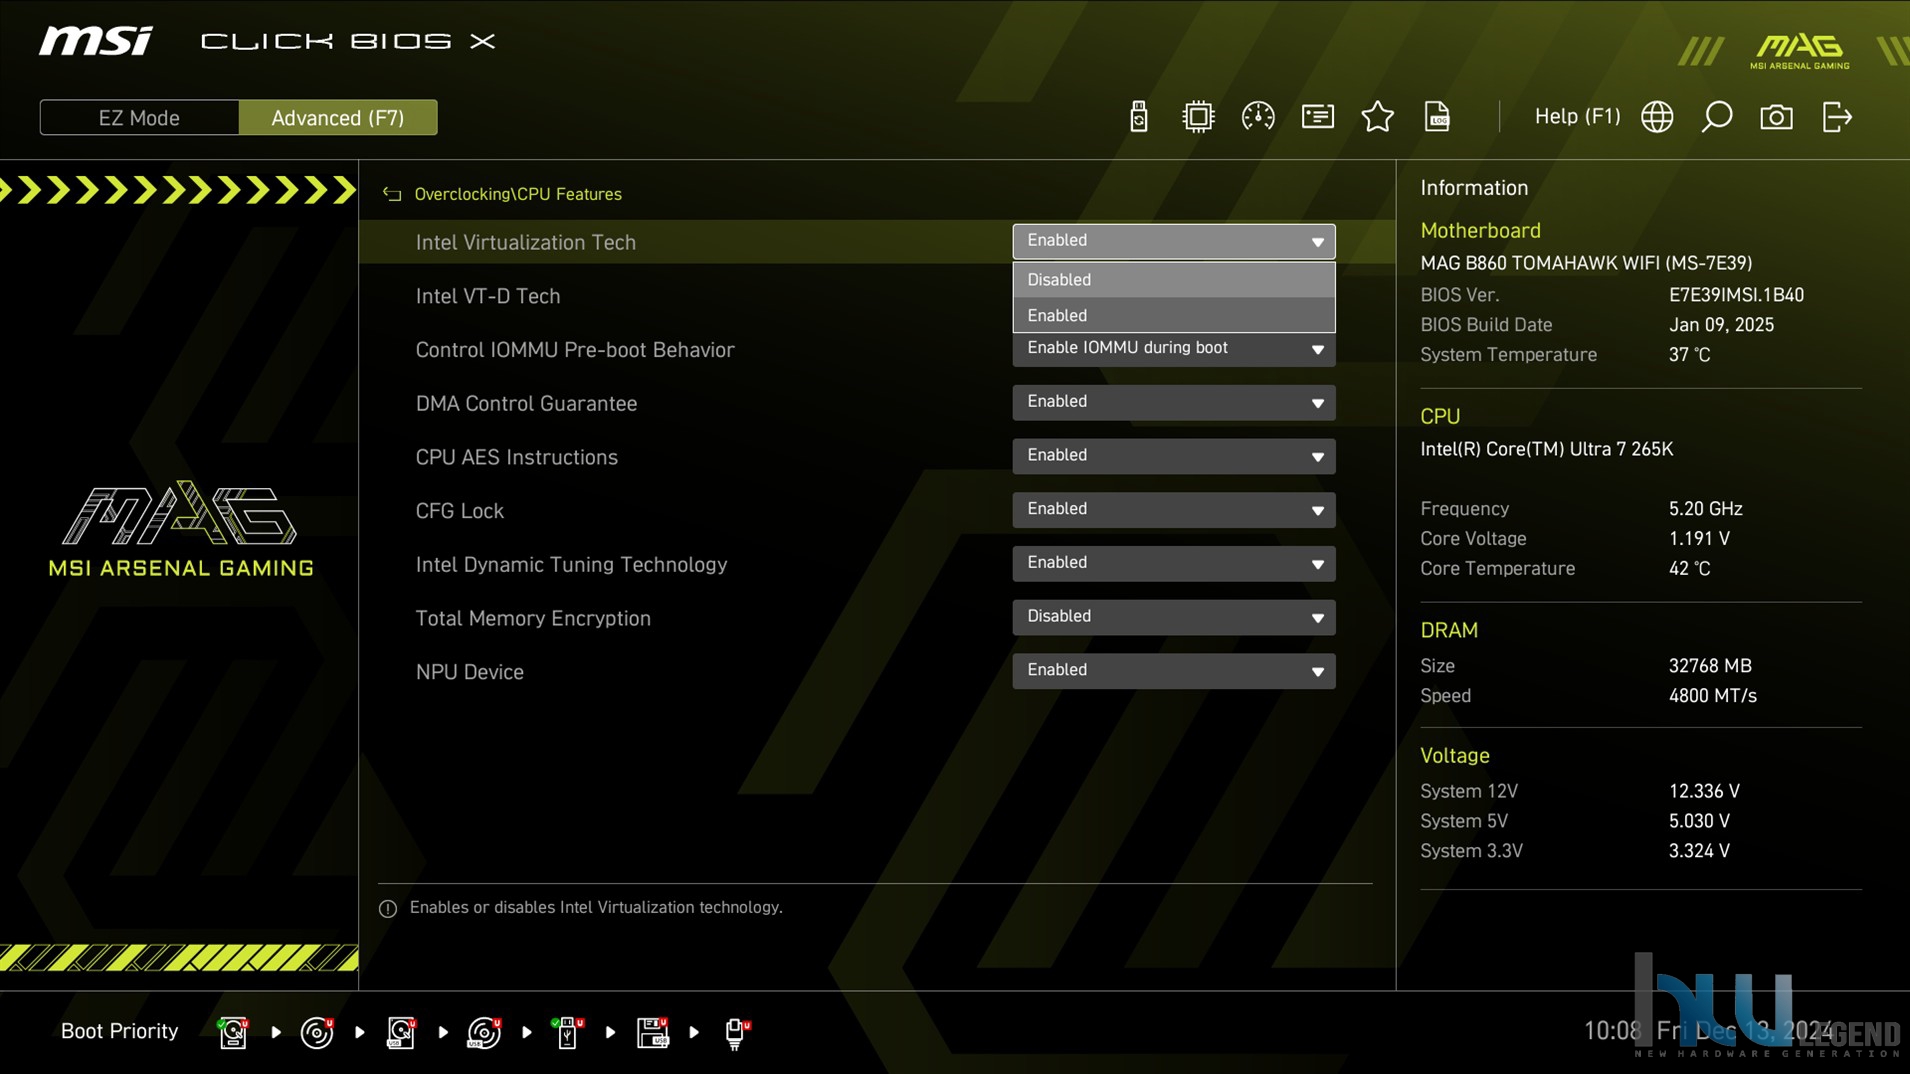Click the CPU heading in Information panel

[x=1440, y=417]
